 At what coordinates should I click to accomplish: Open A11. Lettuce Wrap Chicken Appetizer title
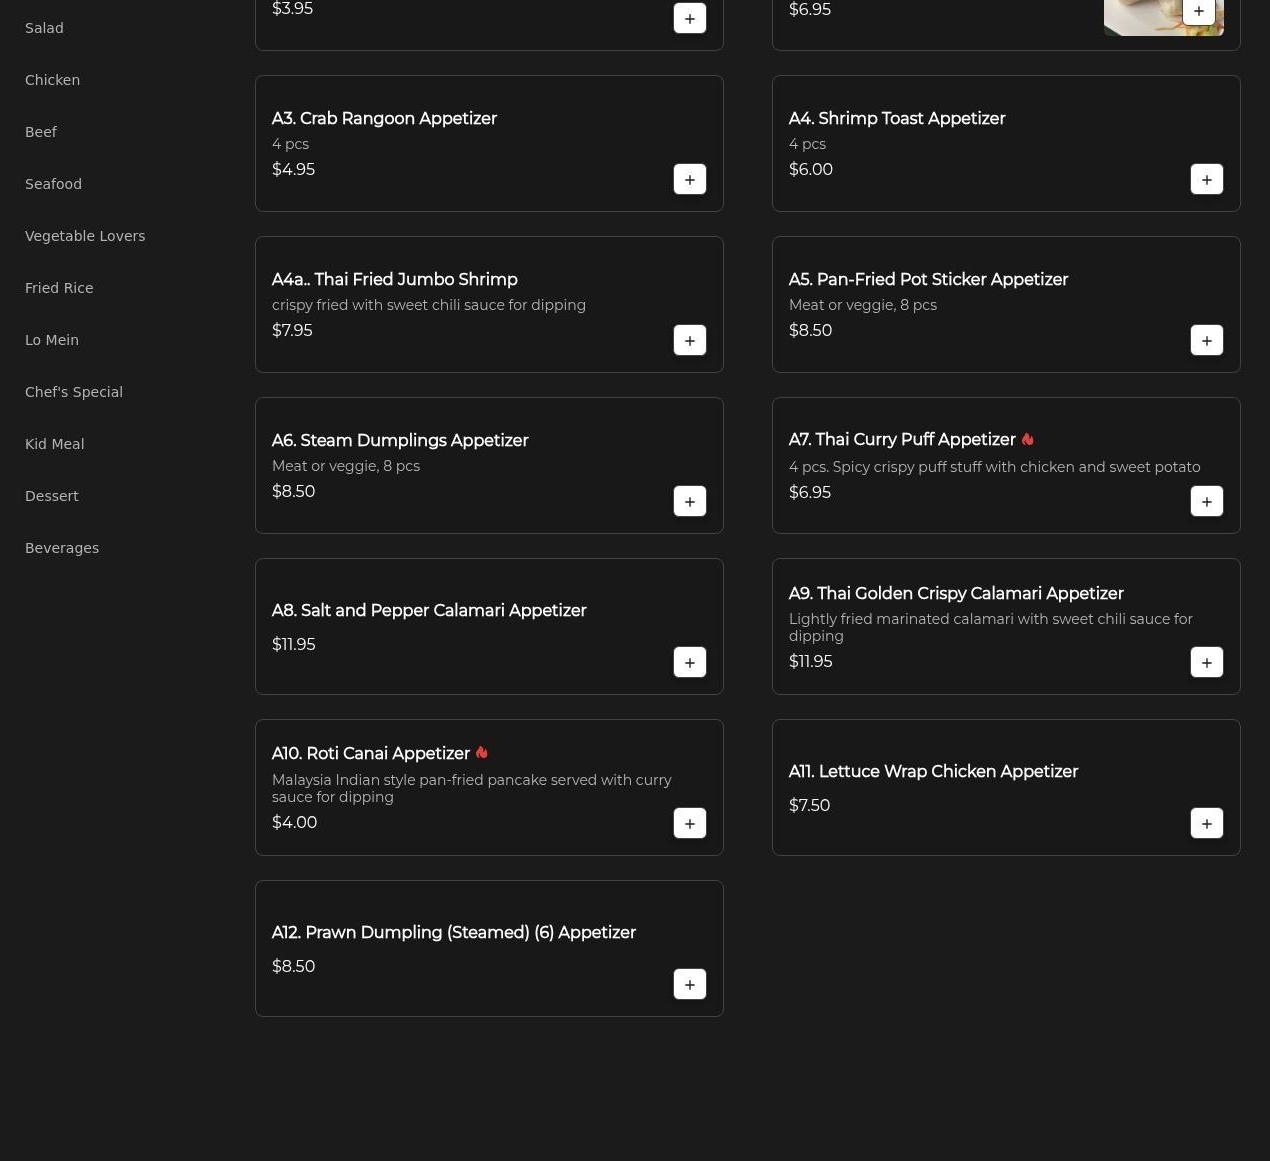point(933,771)
